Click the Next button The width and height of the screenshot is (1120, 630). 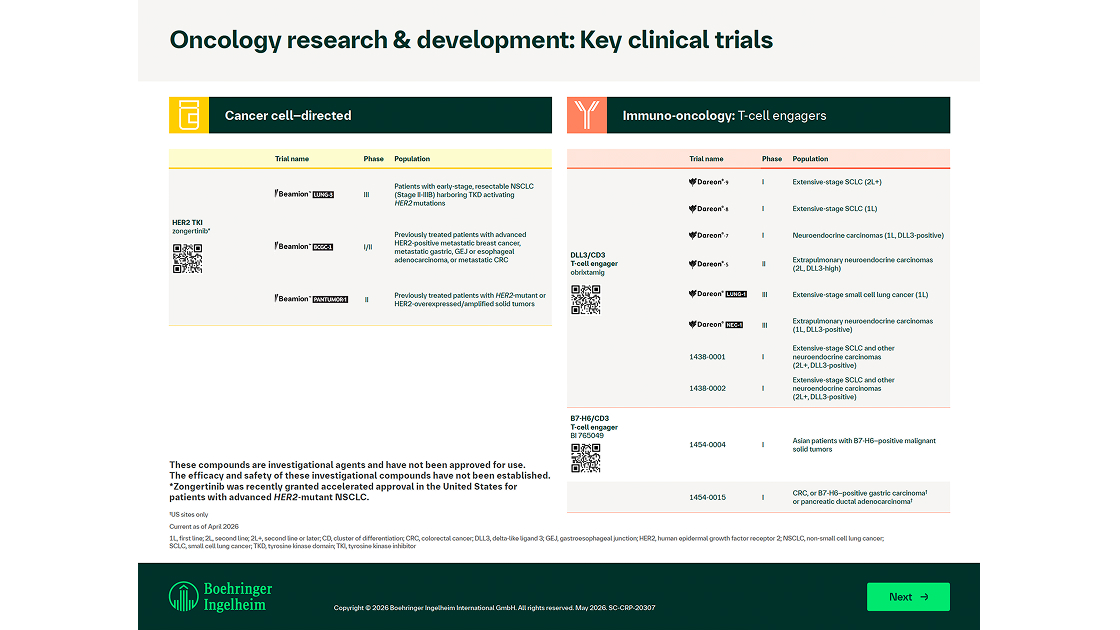pyautogui.click(x=908, y=596)
